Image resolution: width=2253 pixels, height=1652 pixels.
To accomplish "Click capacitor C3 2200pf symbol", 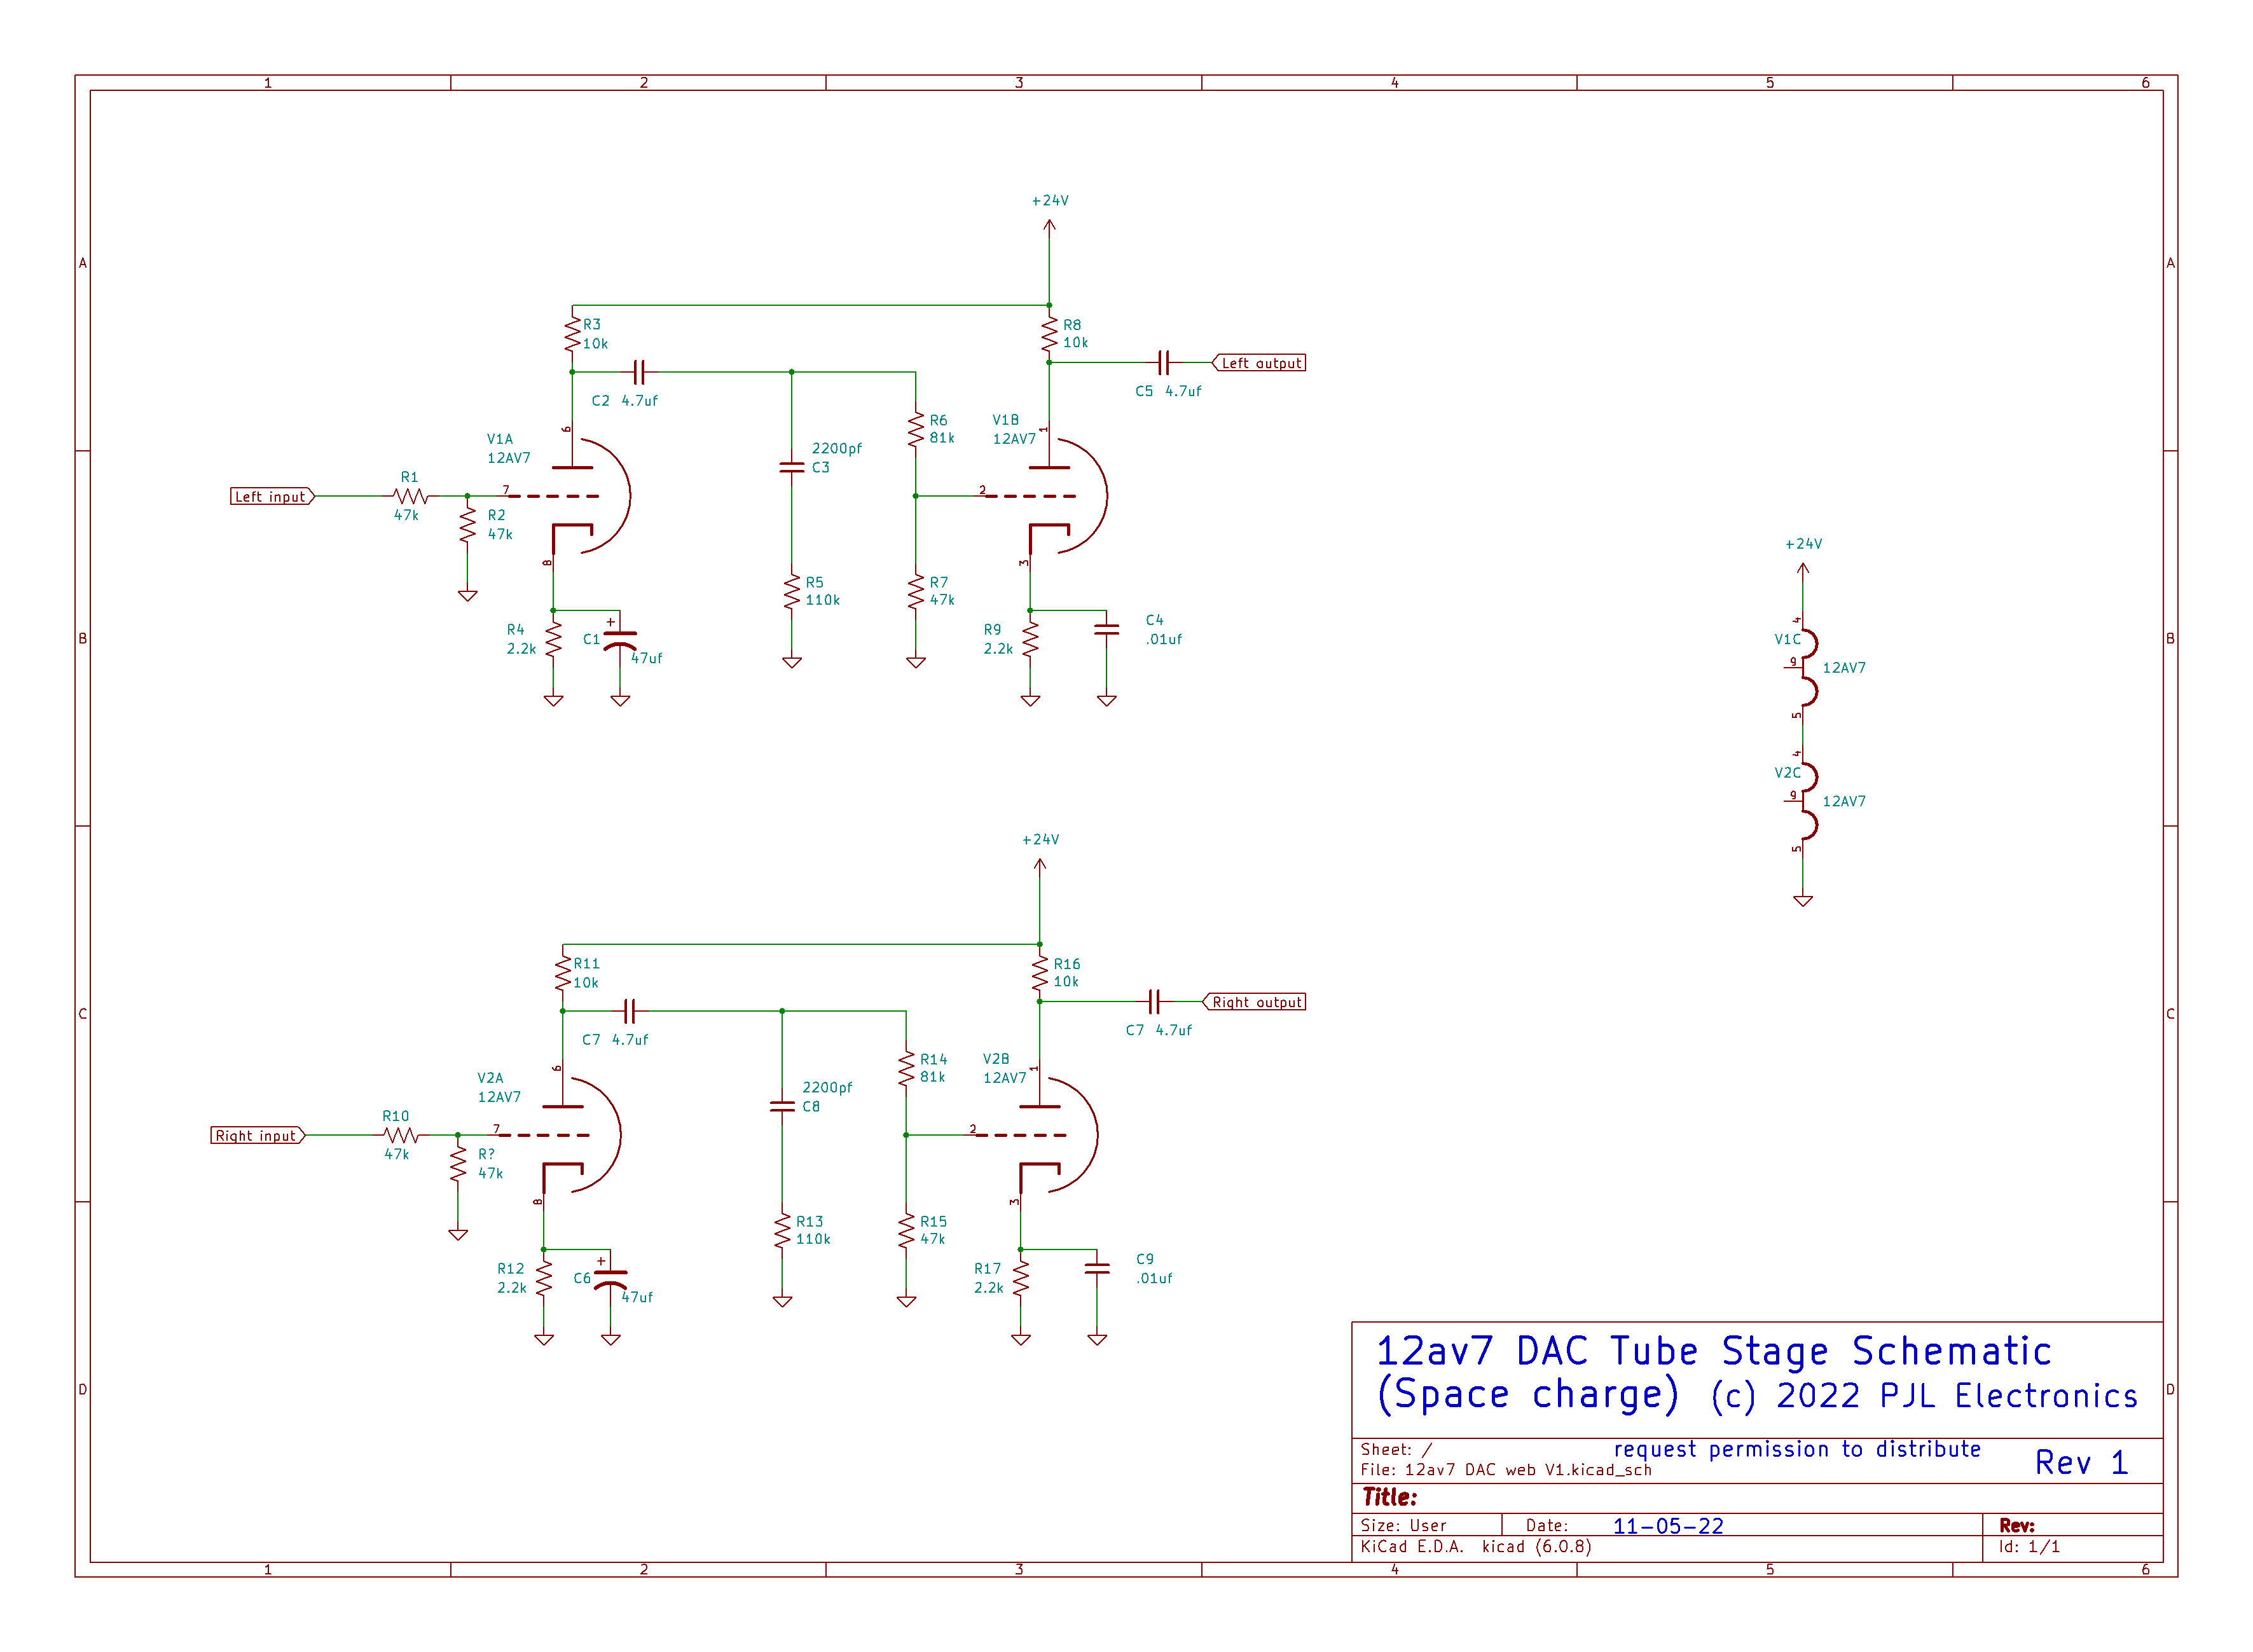I will [792, 467].
